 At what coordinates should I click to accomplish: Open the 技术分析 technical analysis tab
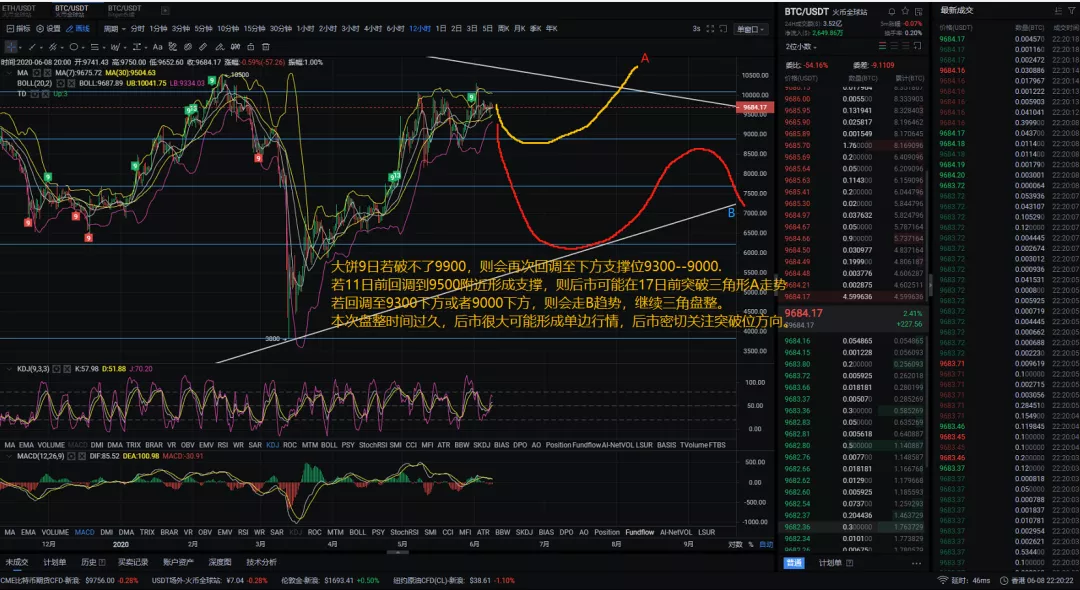pyautogui.click(x=262, y=562)
